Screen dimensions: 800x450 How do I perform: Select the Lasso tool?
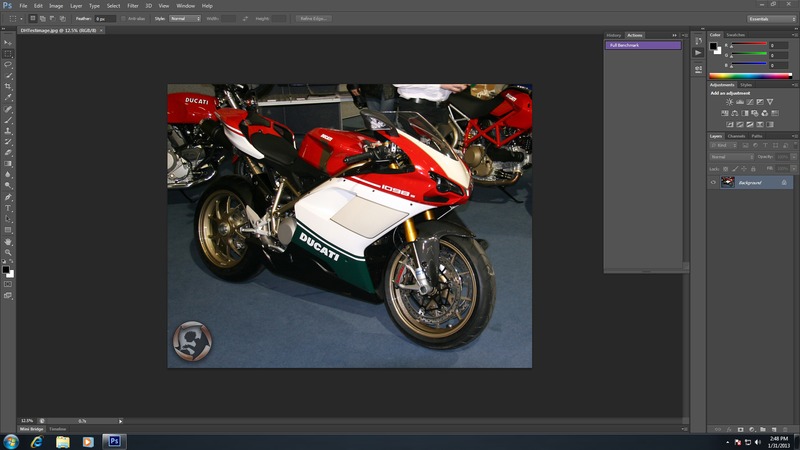8,64
